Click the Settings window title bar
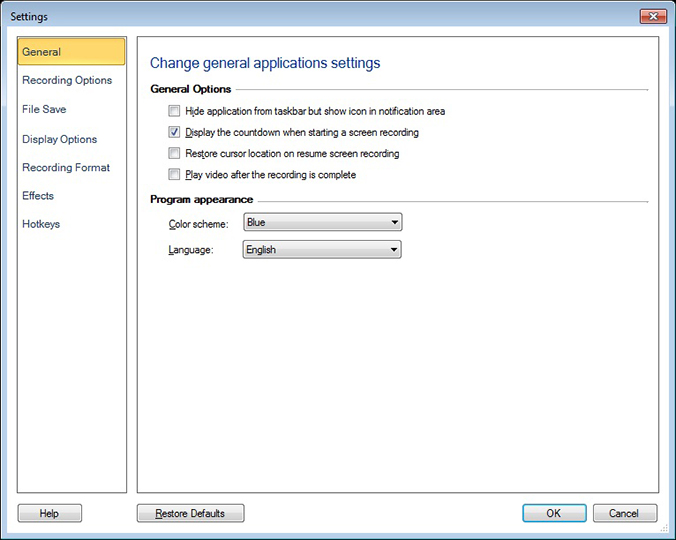The image size is (676, 540). (300, 16)
